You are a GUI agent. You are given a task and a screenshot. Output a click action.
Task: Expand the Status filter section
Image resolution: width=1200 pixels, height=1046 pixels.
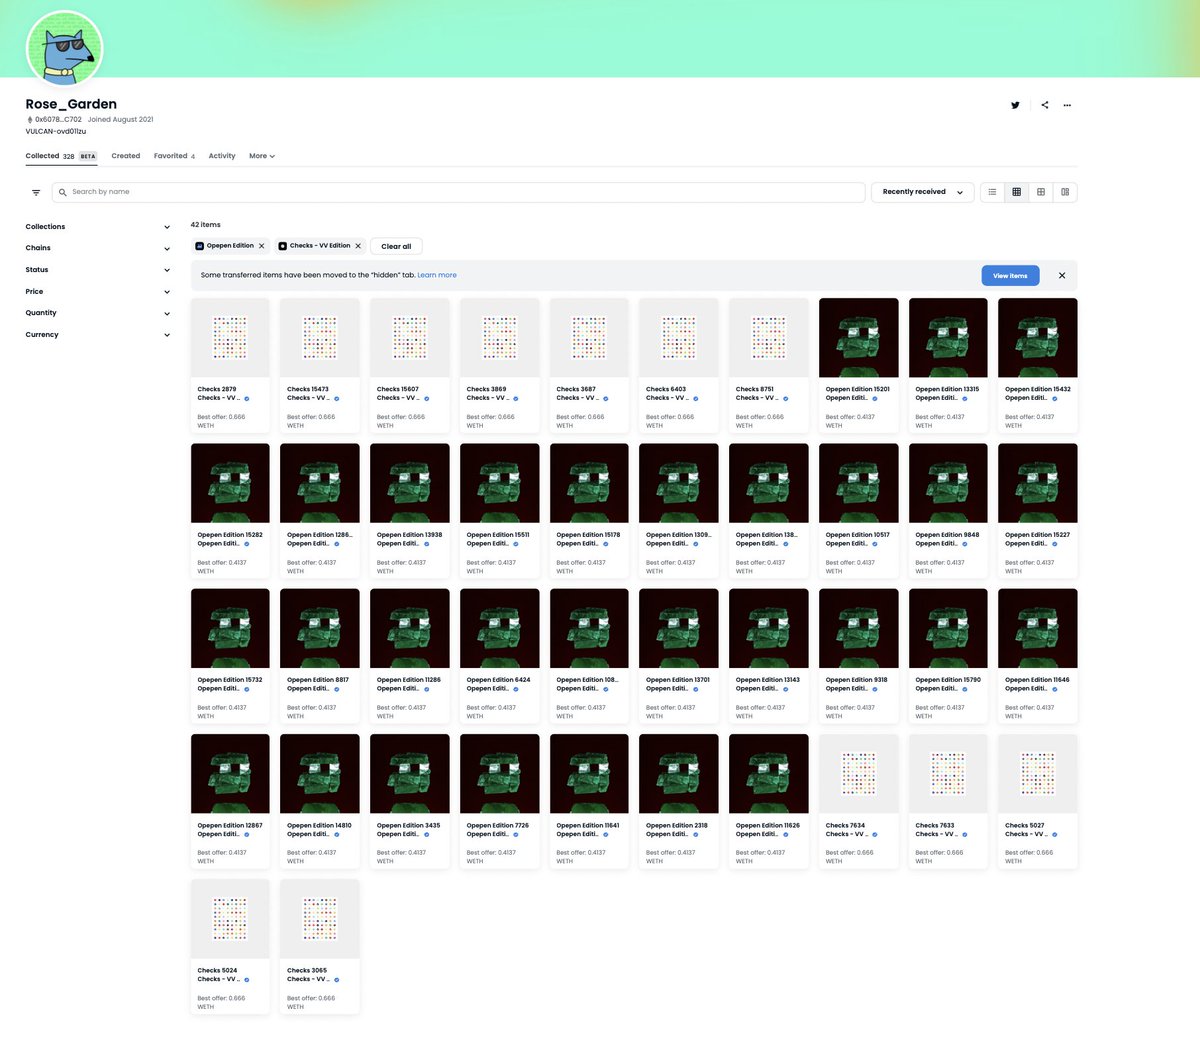[x=98, y=270]
